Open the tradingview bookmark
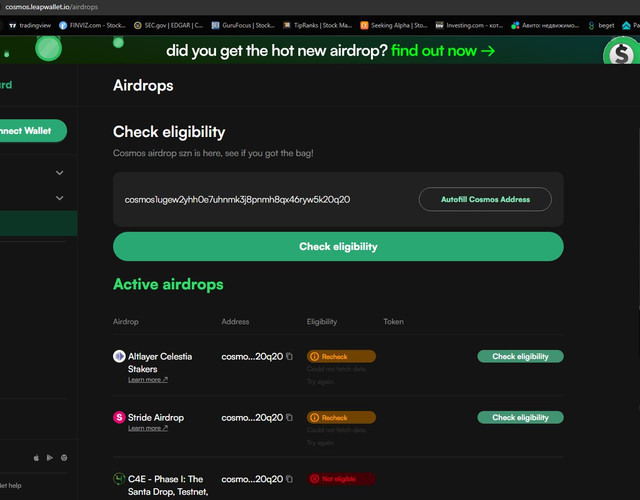Image resolution: width=640 pixels, height=500 pixels. pyautogui.click(x=30, y=25)
